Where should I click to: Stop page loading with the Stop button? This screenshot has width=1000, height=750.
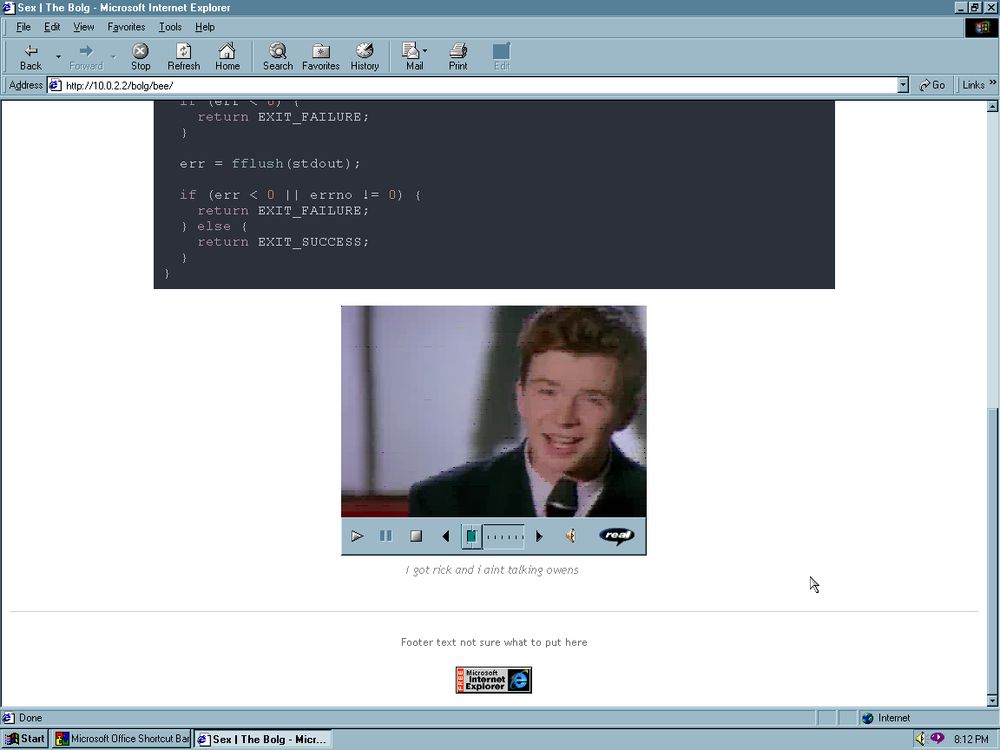pos(140,57)
